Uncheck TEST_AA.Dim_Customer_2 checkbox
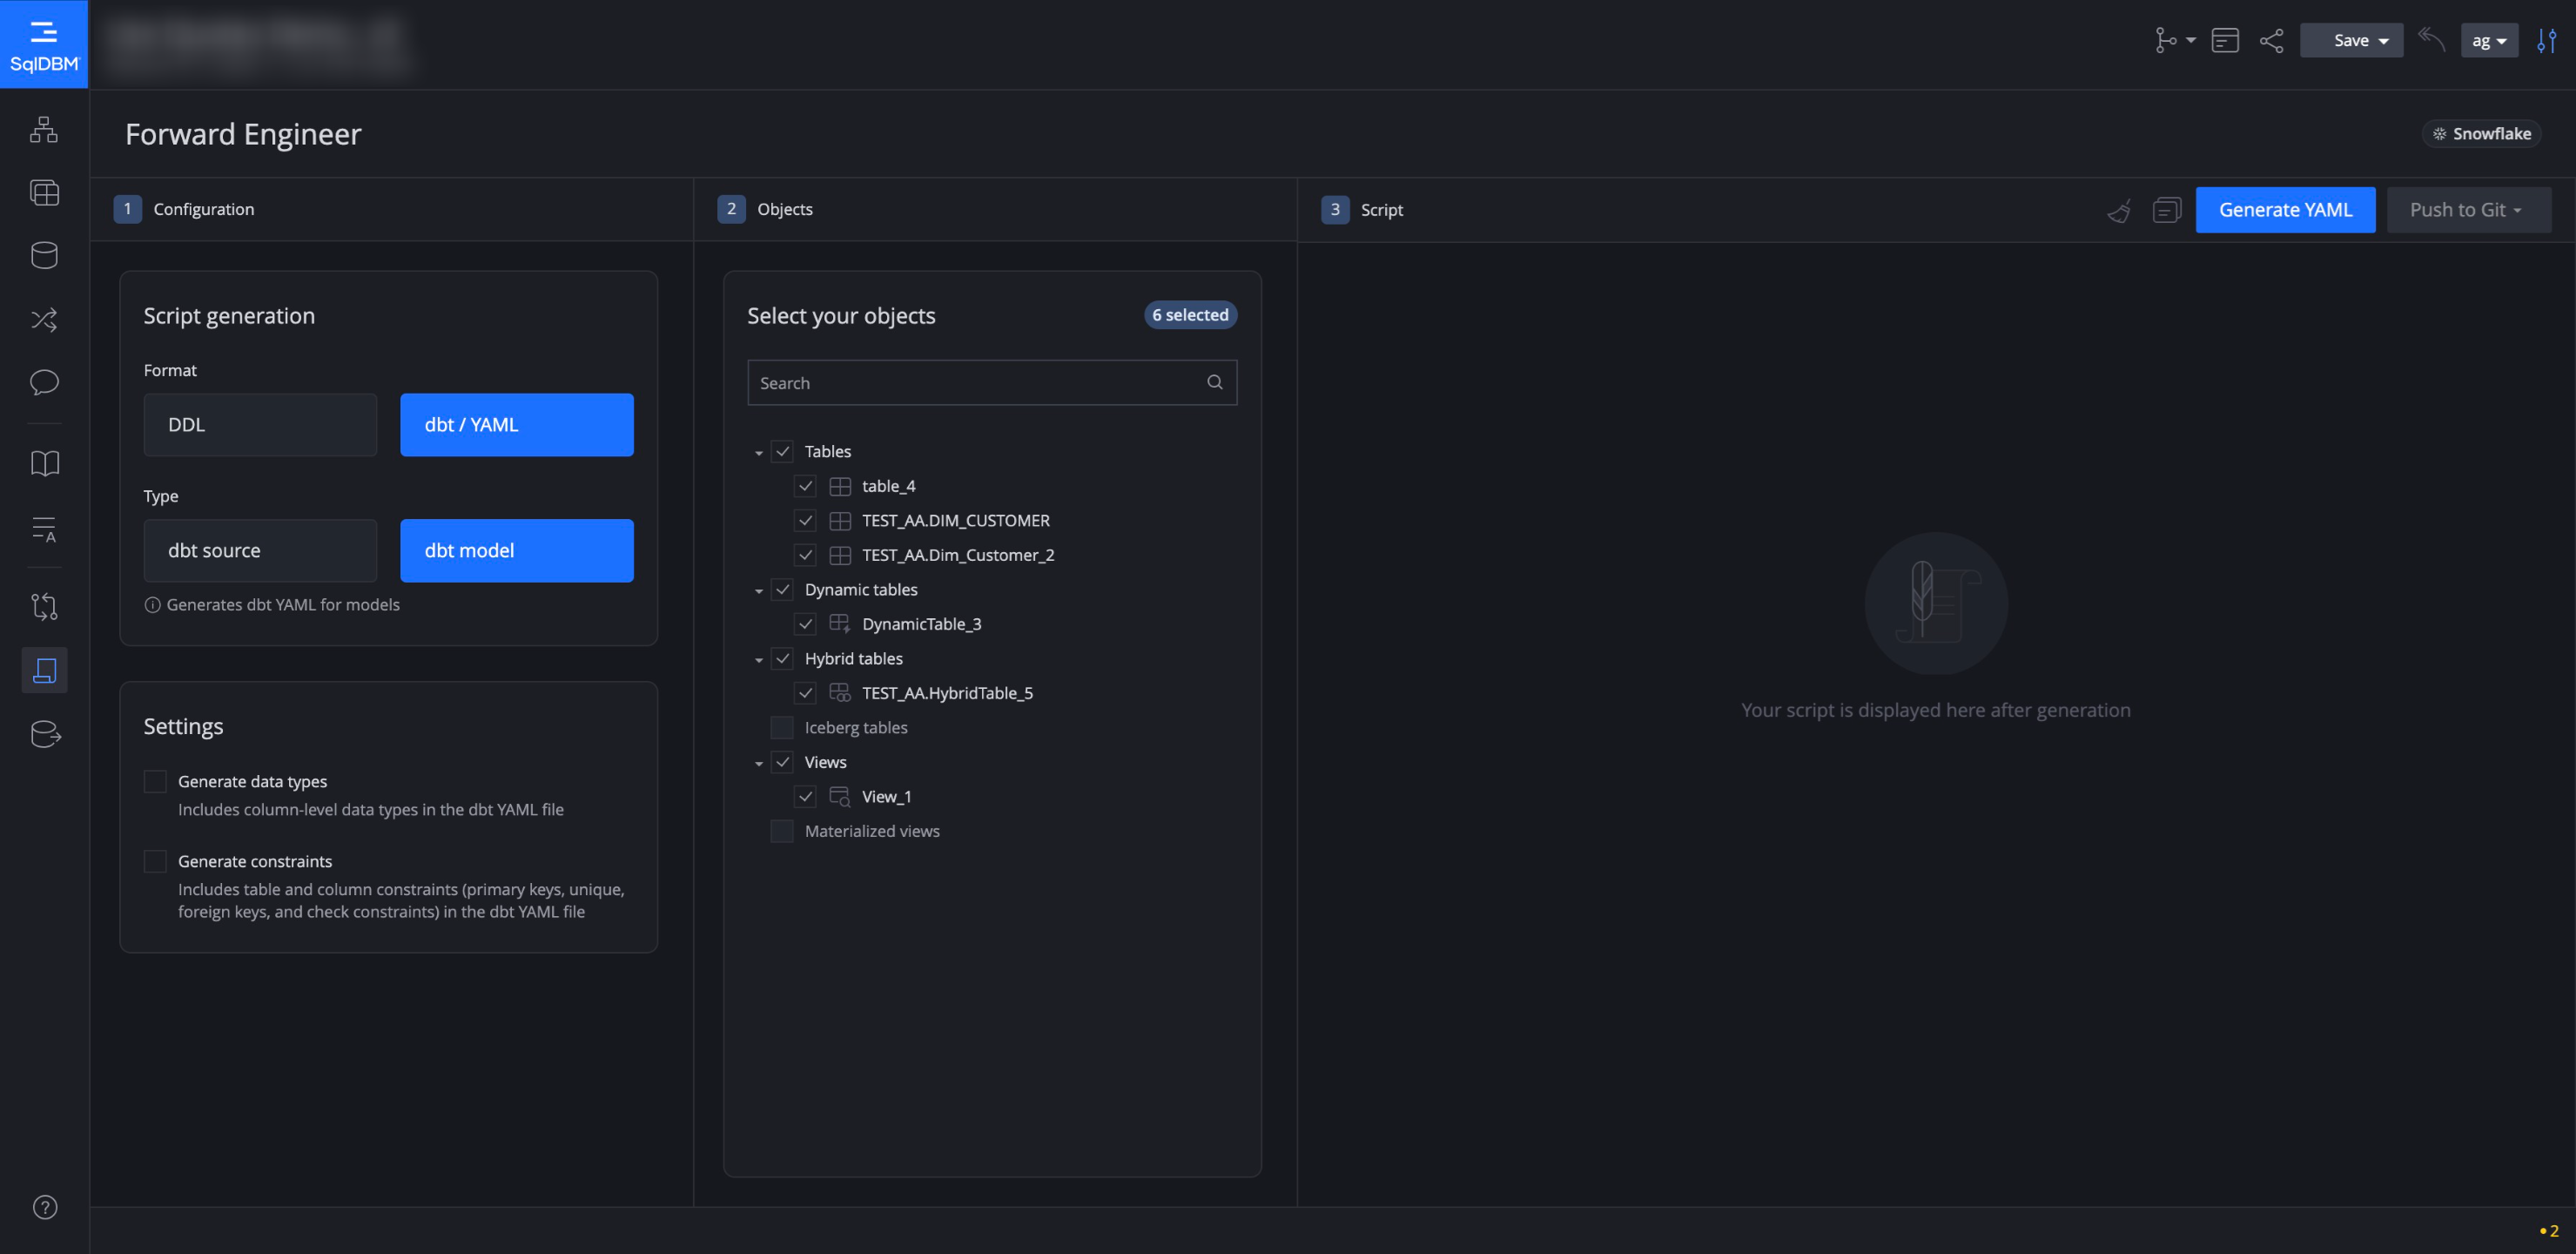The image size is (2576, 1254). [x=805, y=555]
